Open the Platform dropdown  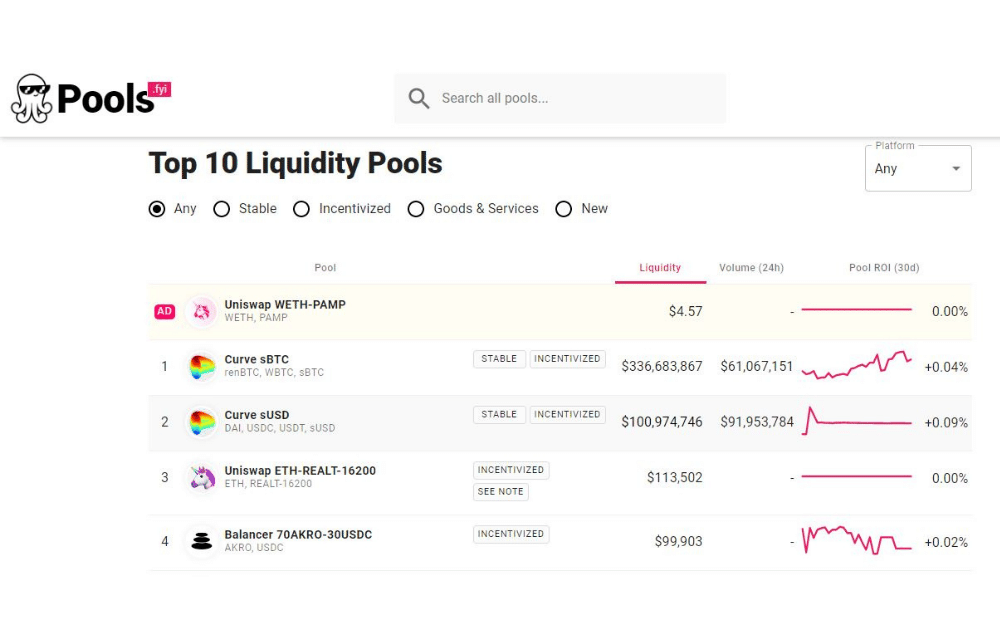[x=918, y=168]
